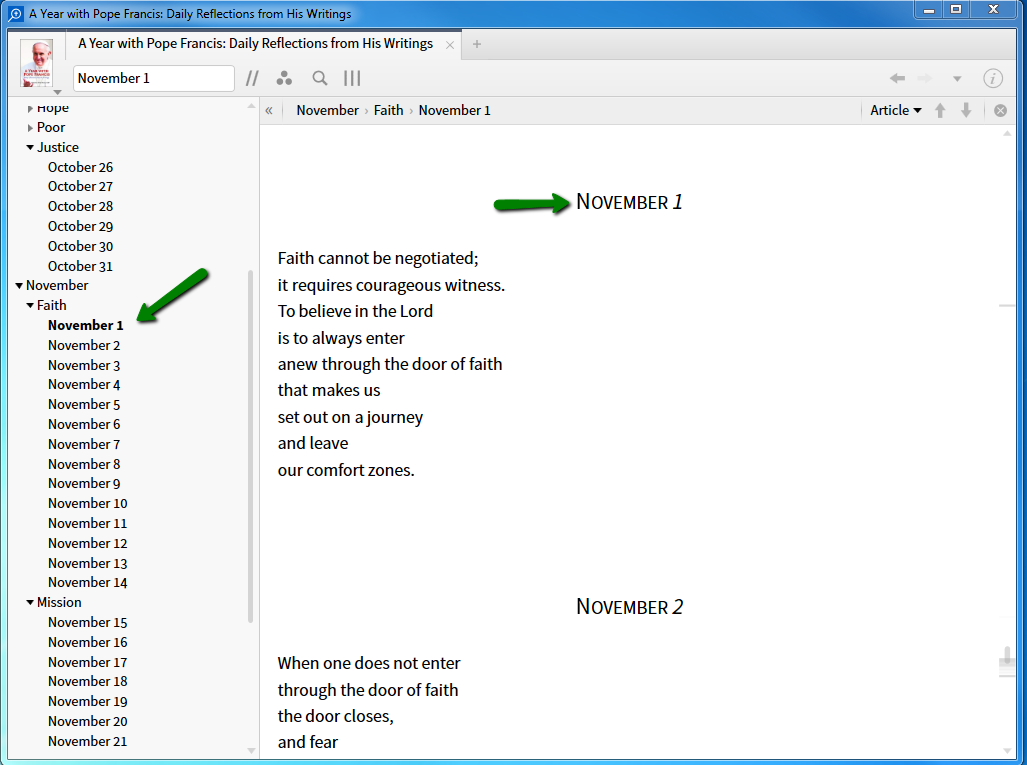The image size is (1027, 765).
Task: Click the reading pane scroll-down arrow
Action: (x=1007, y=751)
